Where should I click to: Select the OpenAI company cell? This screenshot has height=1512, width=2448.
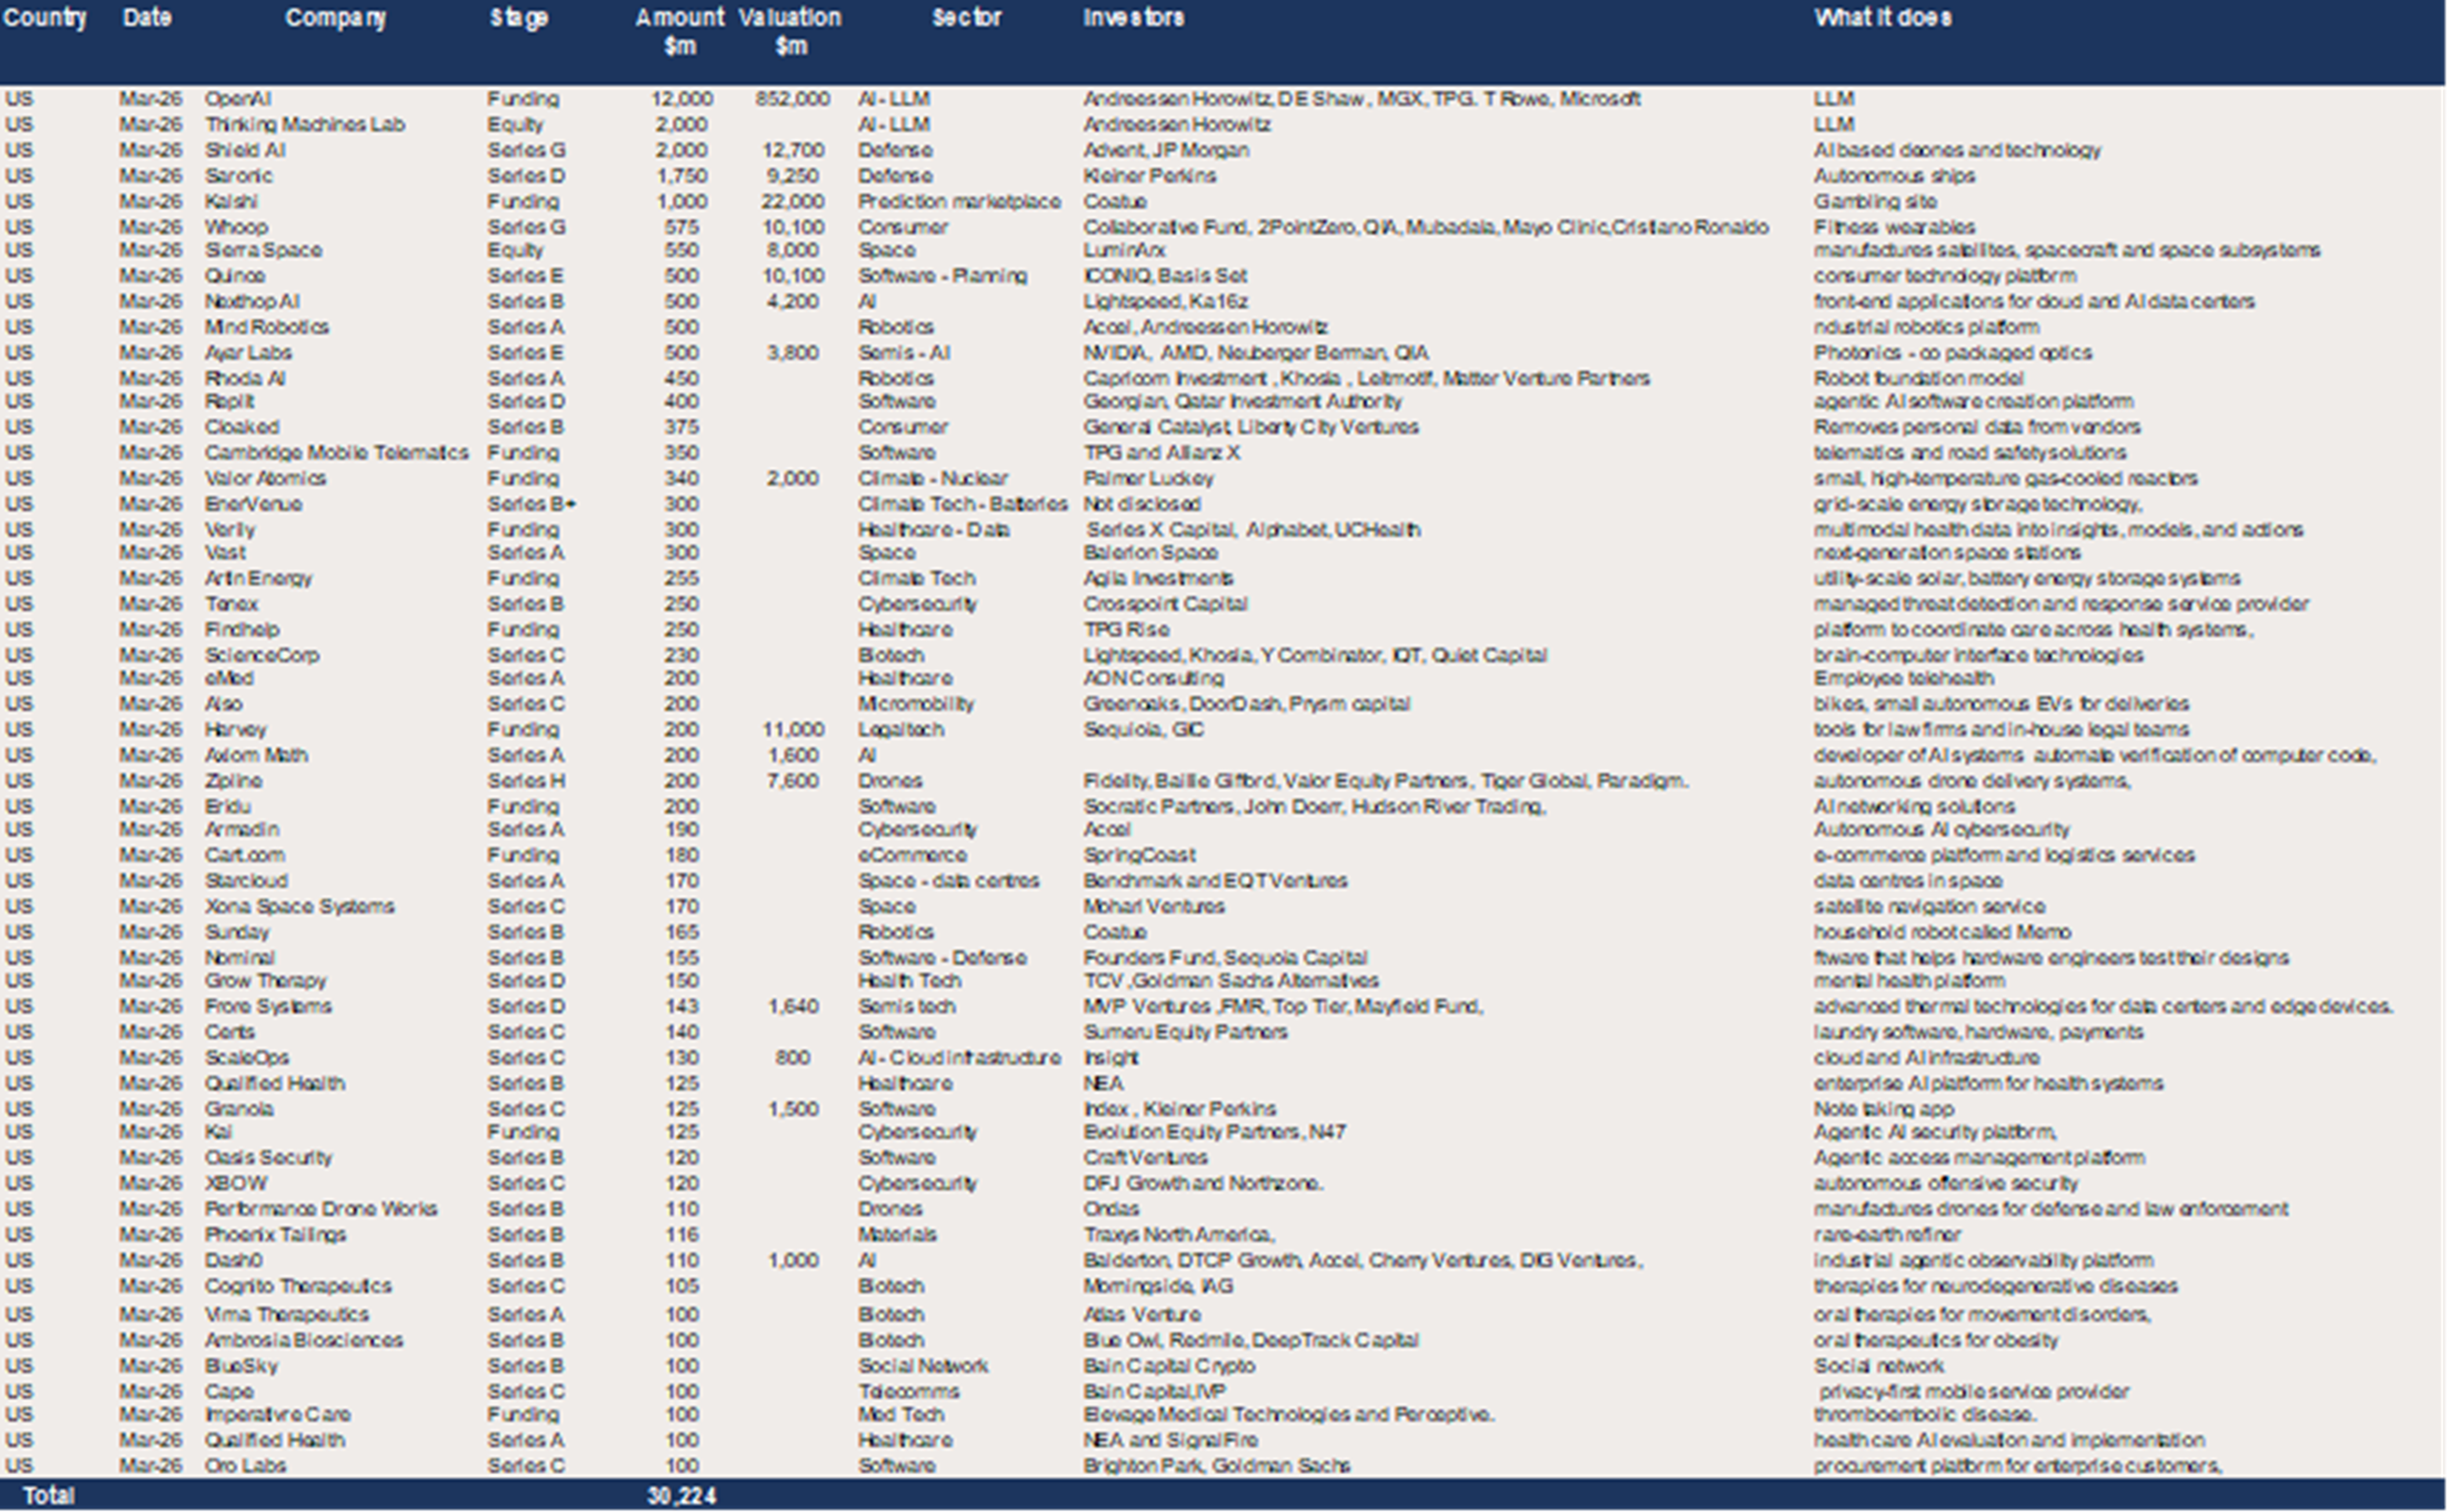coord(238,99)
